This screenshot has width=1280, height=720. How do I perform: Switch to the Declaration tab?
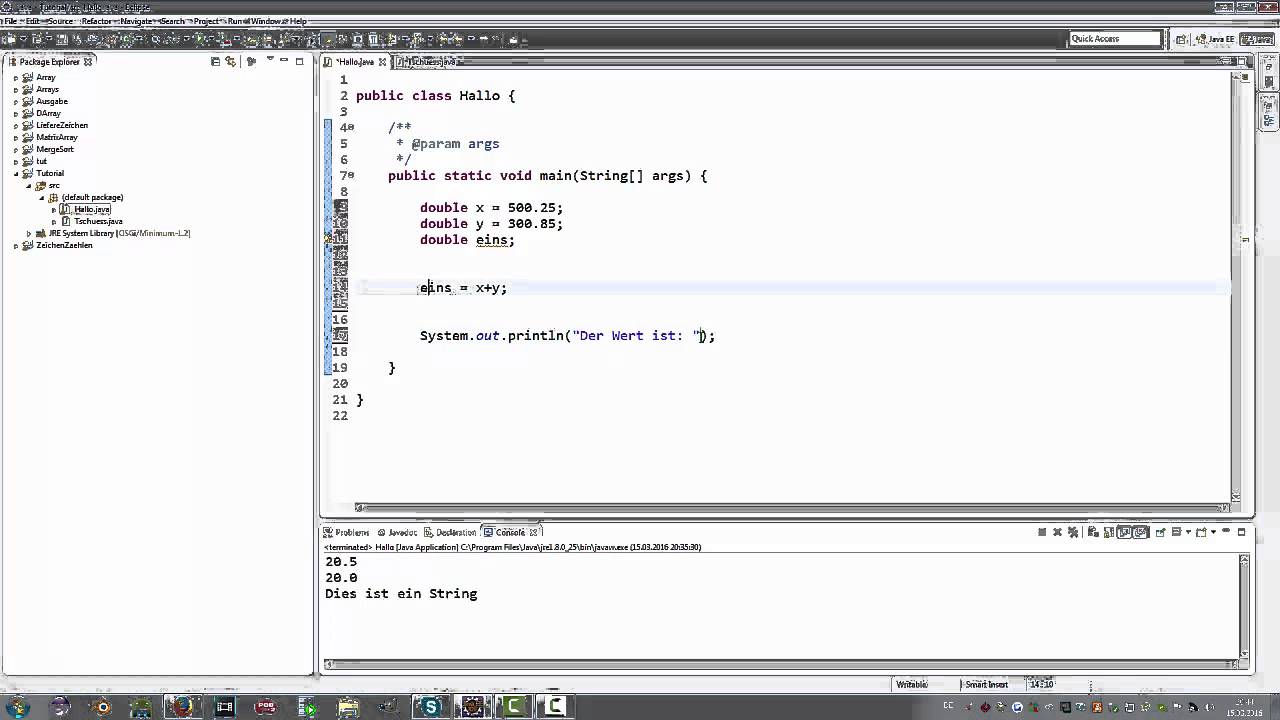tap(450, 532)
